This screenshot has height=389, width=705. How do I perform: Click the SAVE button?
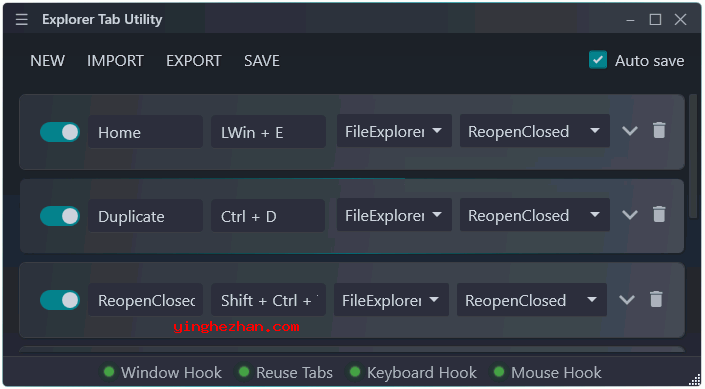(262, 61)
